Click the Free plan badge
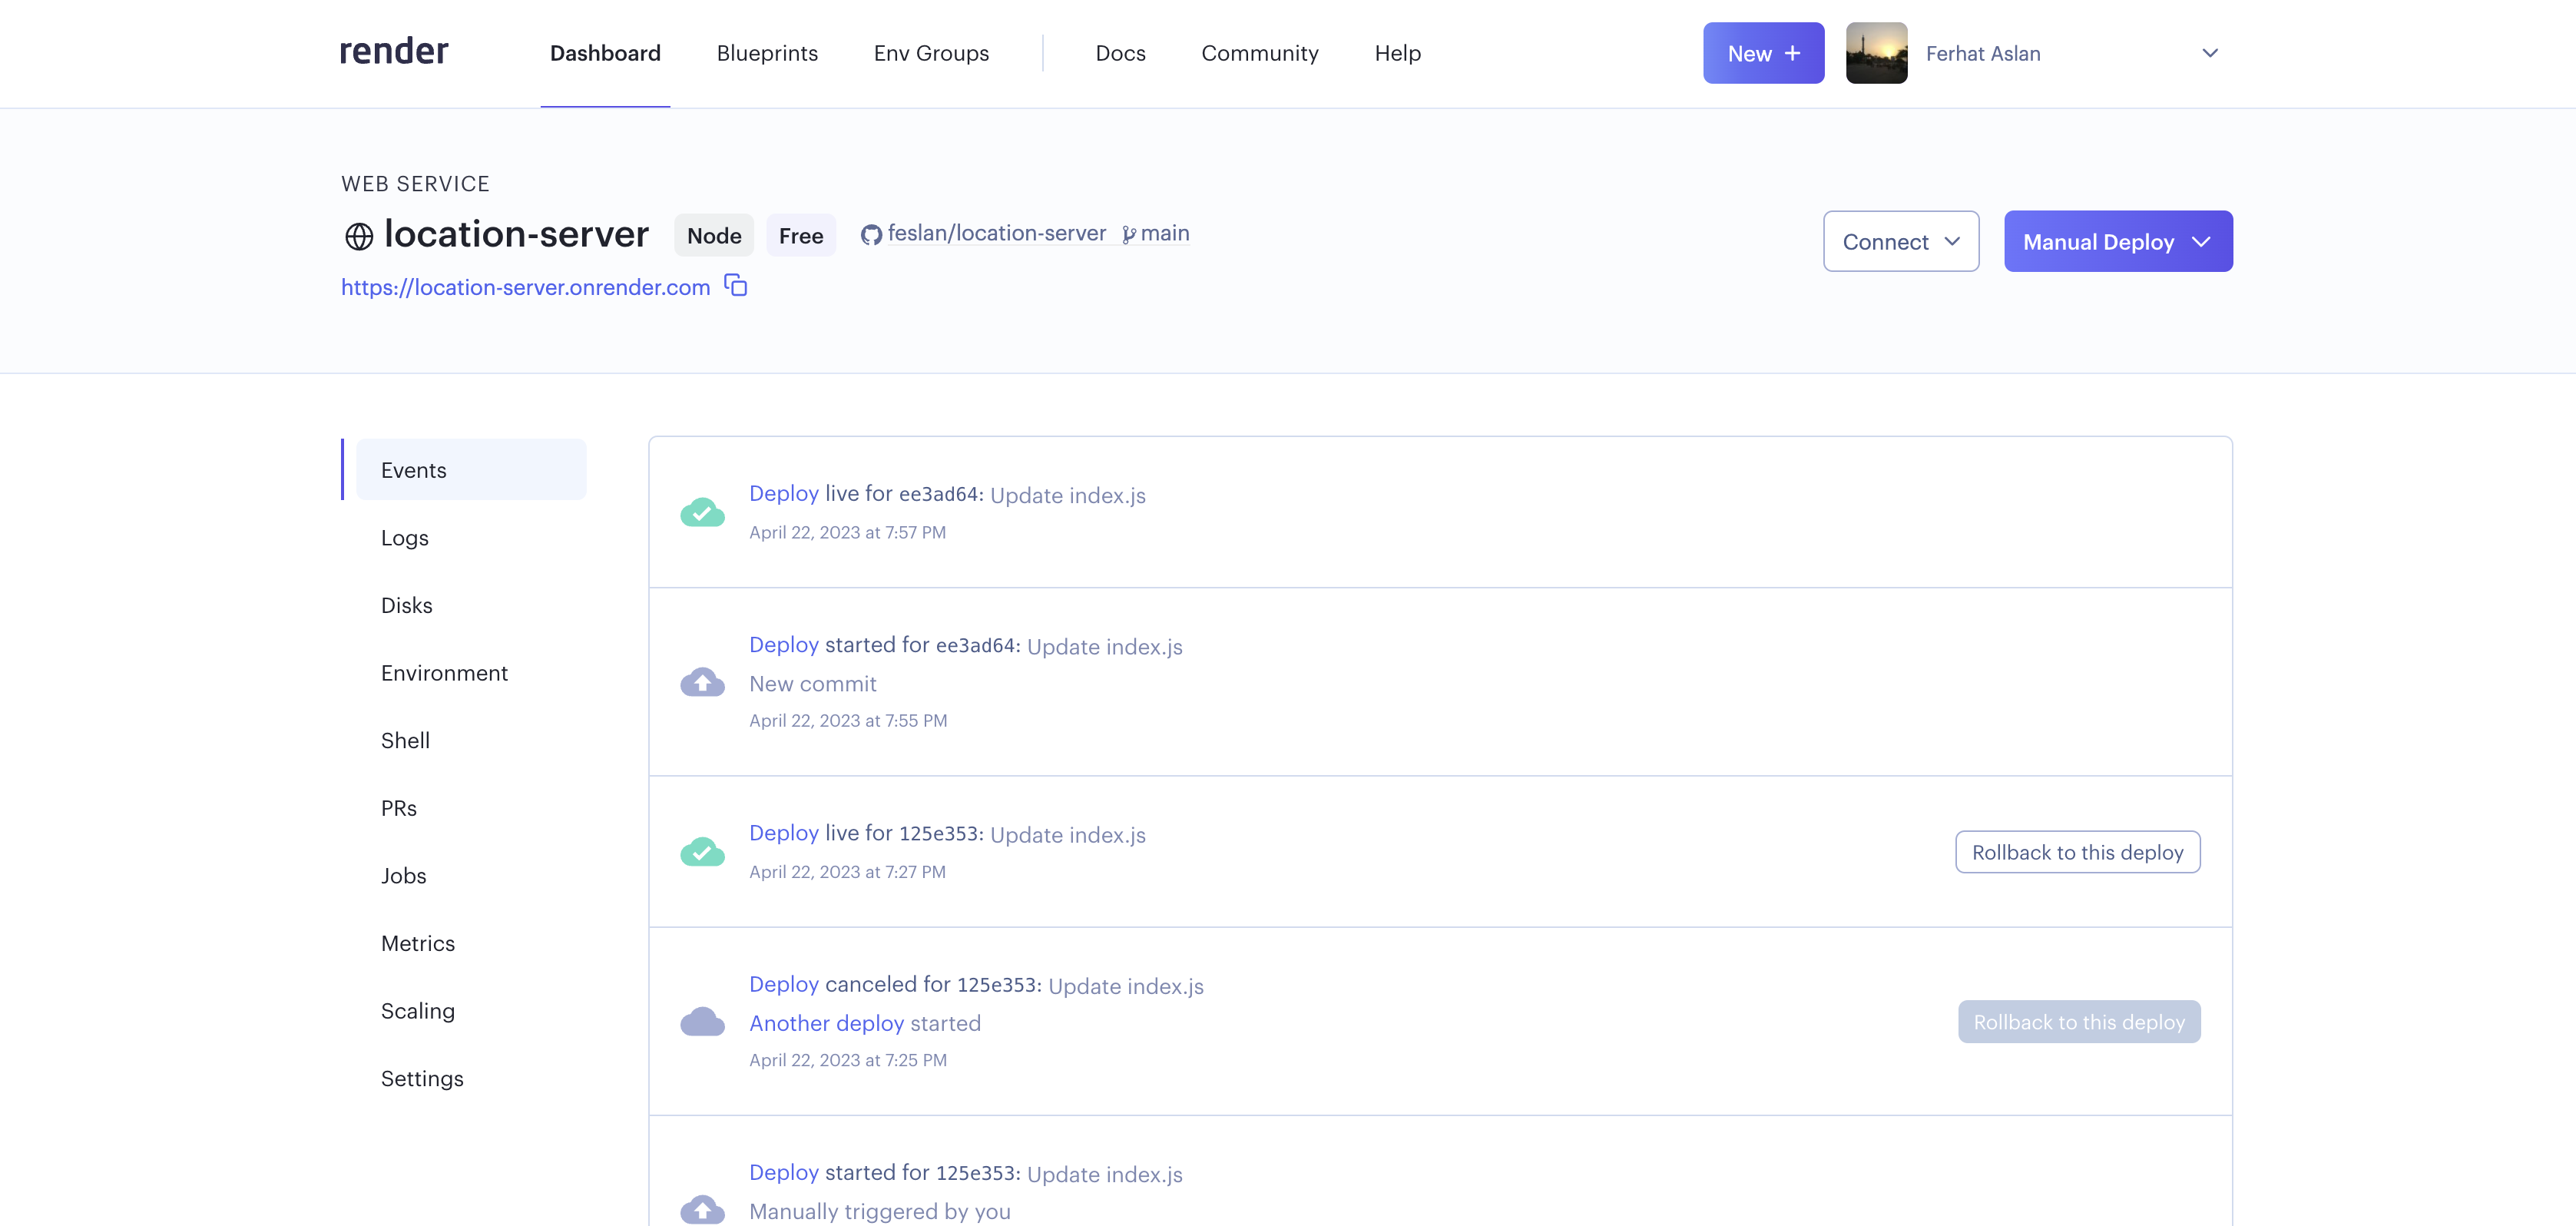 tap(801, 235)
